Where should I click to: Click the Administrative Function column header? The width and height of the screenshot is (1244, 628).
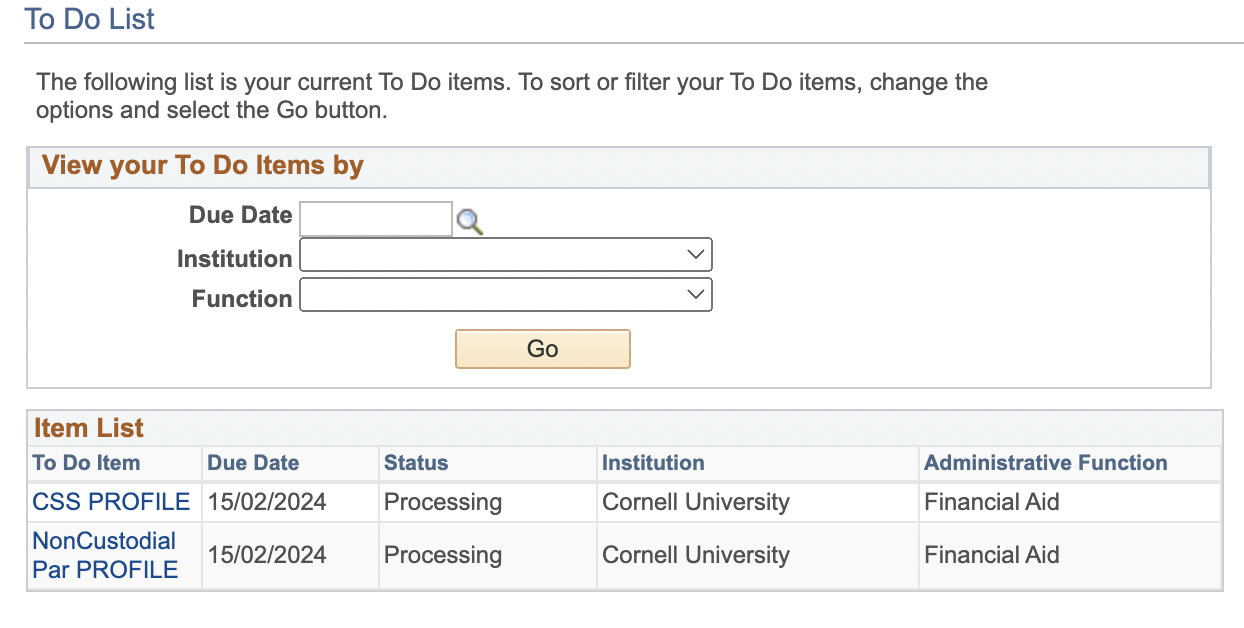point(1045,463)
